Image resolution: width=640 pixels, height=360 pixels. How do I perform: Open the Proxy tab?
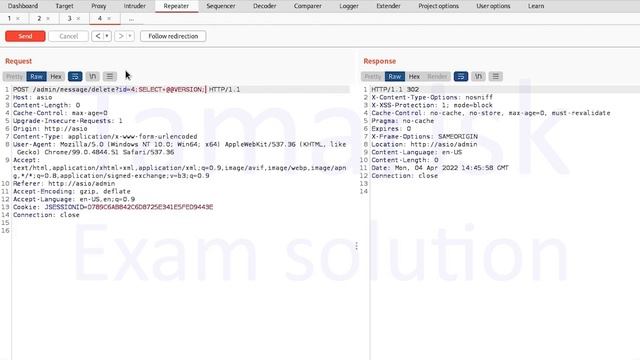click(x=99, y=6)
